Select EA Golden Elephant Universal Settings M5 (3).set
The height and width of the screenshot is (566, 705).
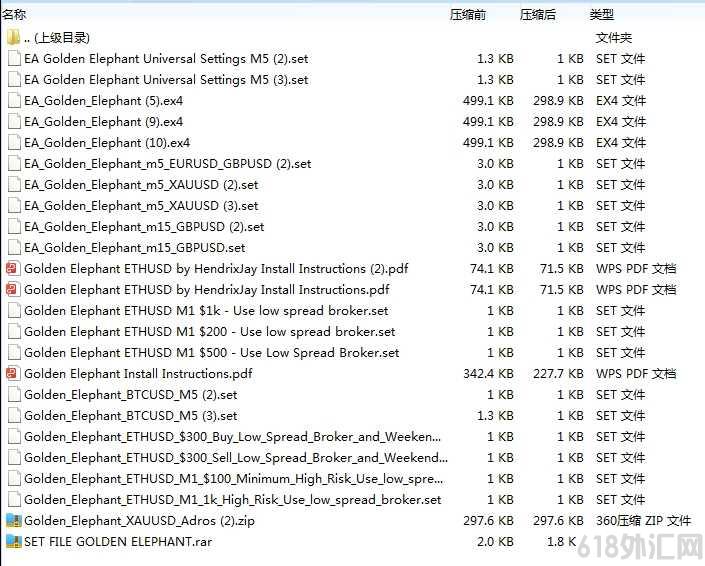coord(166,80)
